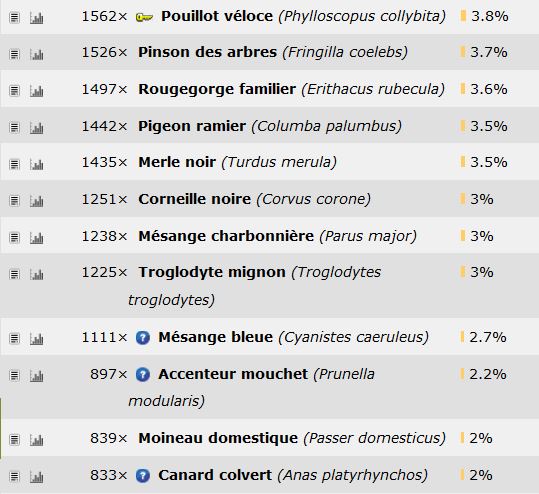Open list icon for Mésange charbonnière
539x494 pixels.
pos(14,238)
